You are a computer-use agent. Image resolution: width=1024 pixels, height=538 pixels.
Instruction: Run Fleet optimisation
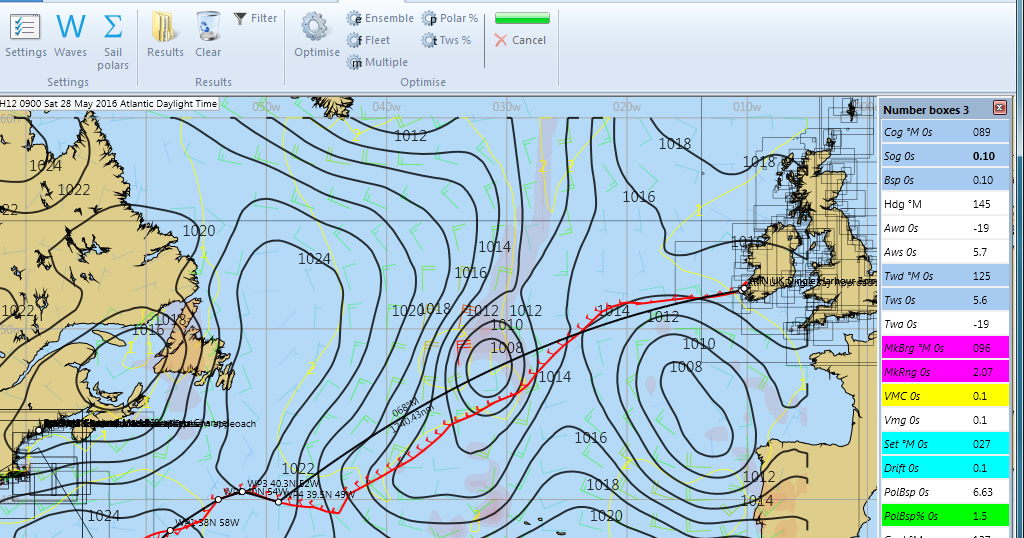pos(368,40)
